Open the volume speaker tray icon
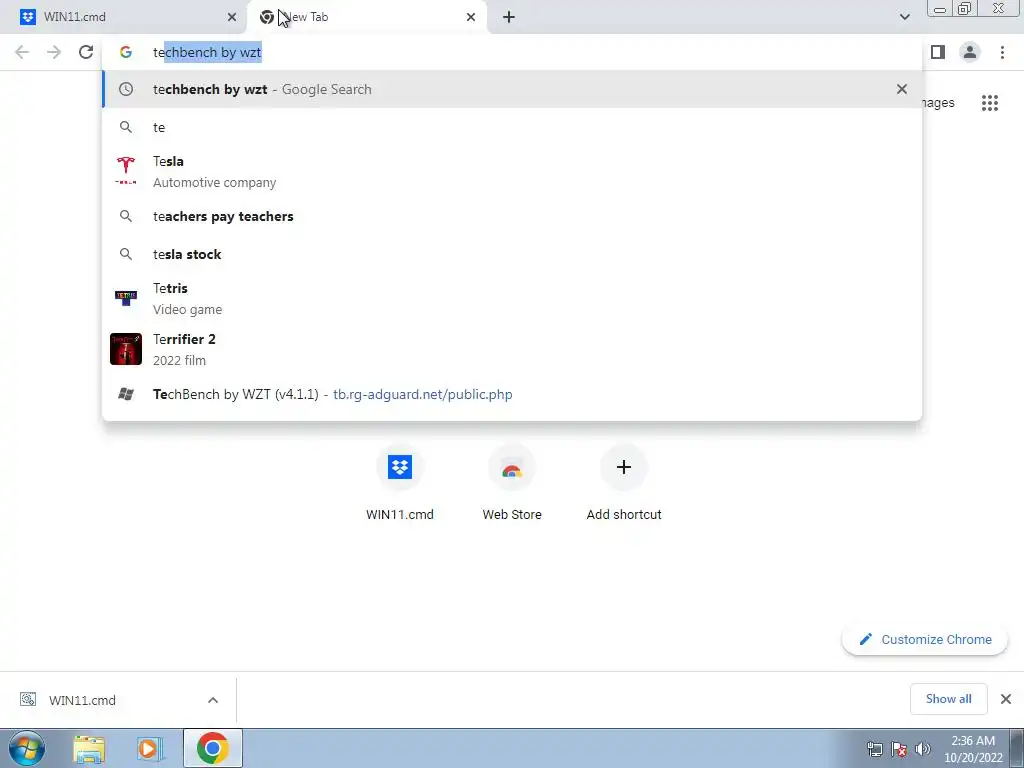 922,749
